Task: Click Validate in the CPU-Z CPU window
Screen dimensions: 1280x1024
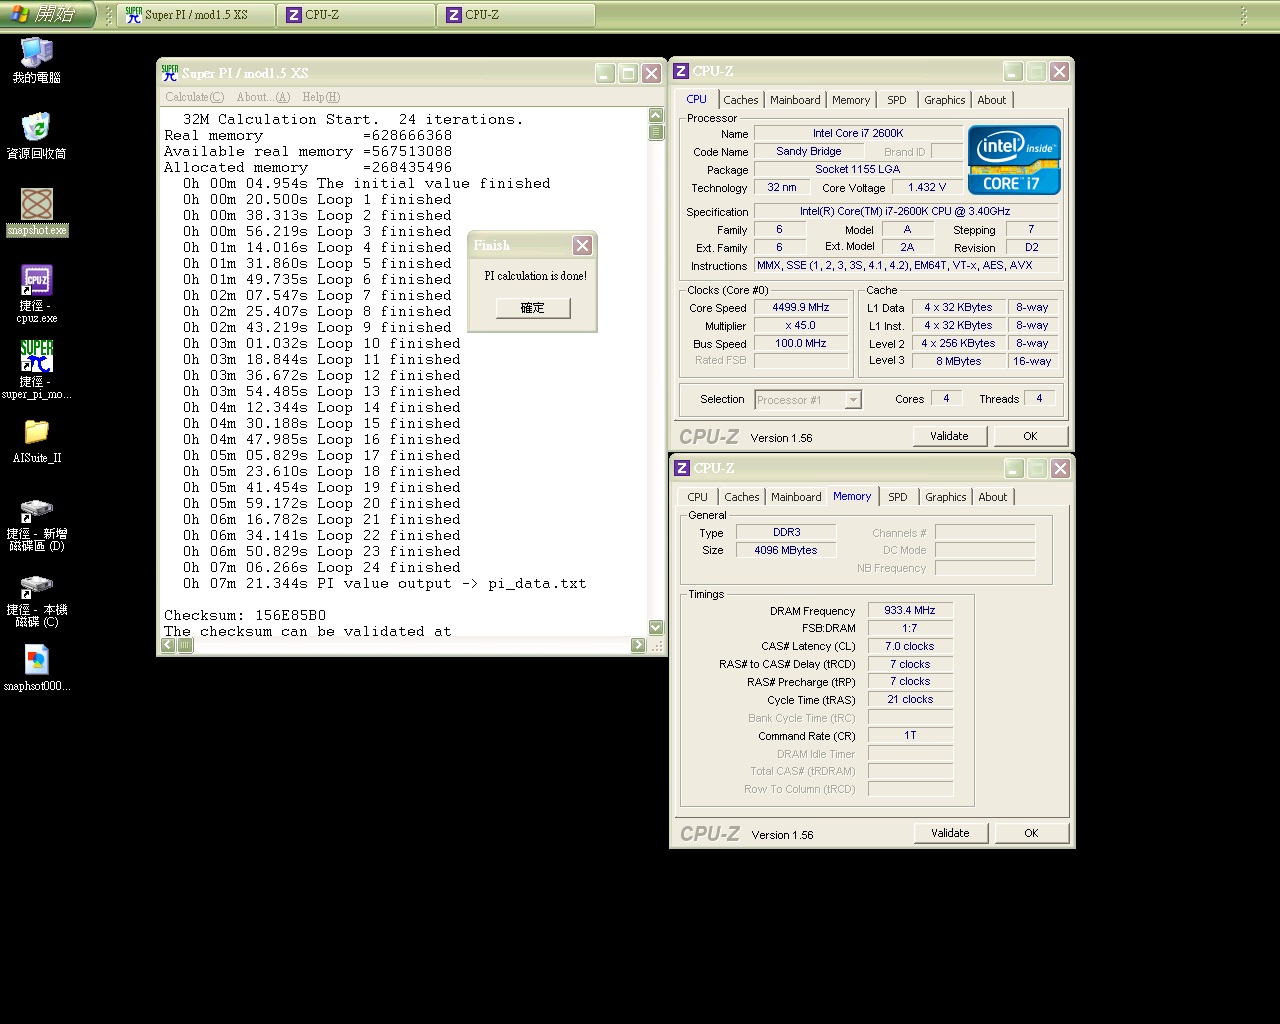Action: coord(949,436)
